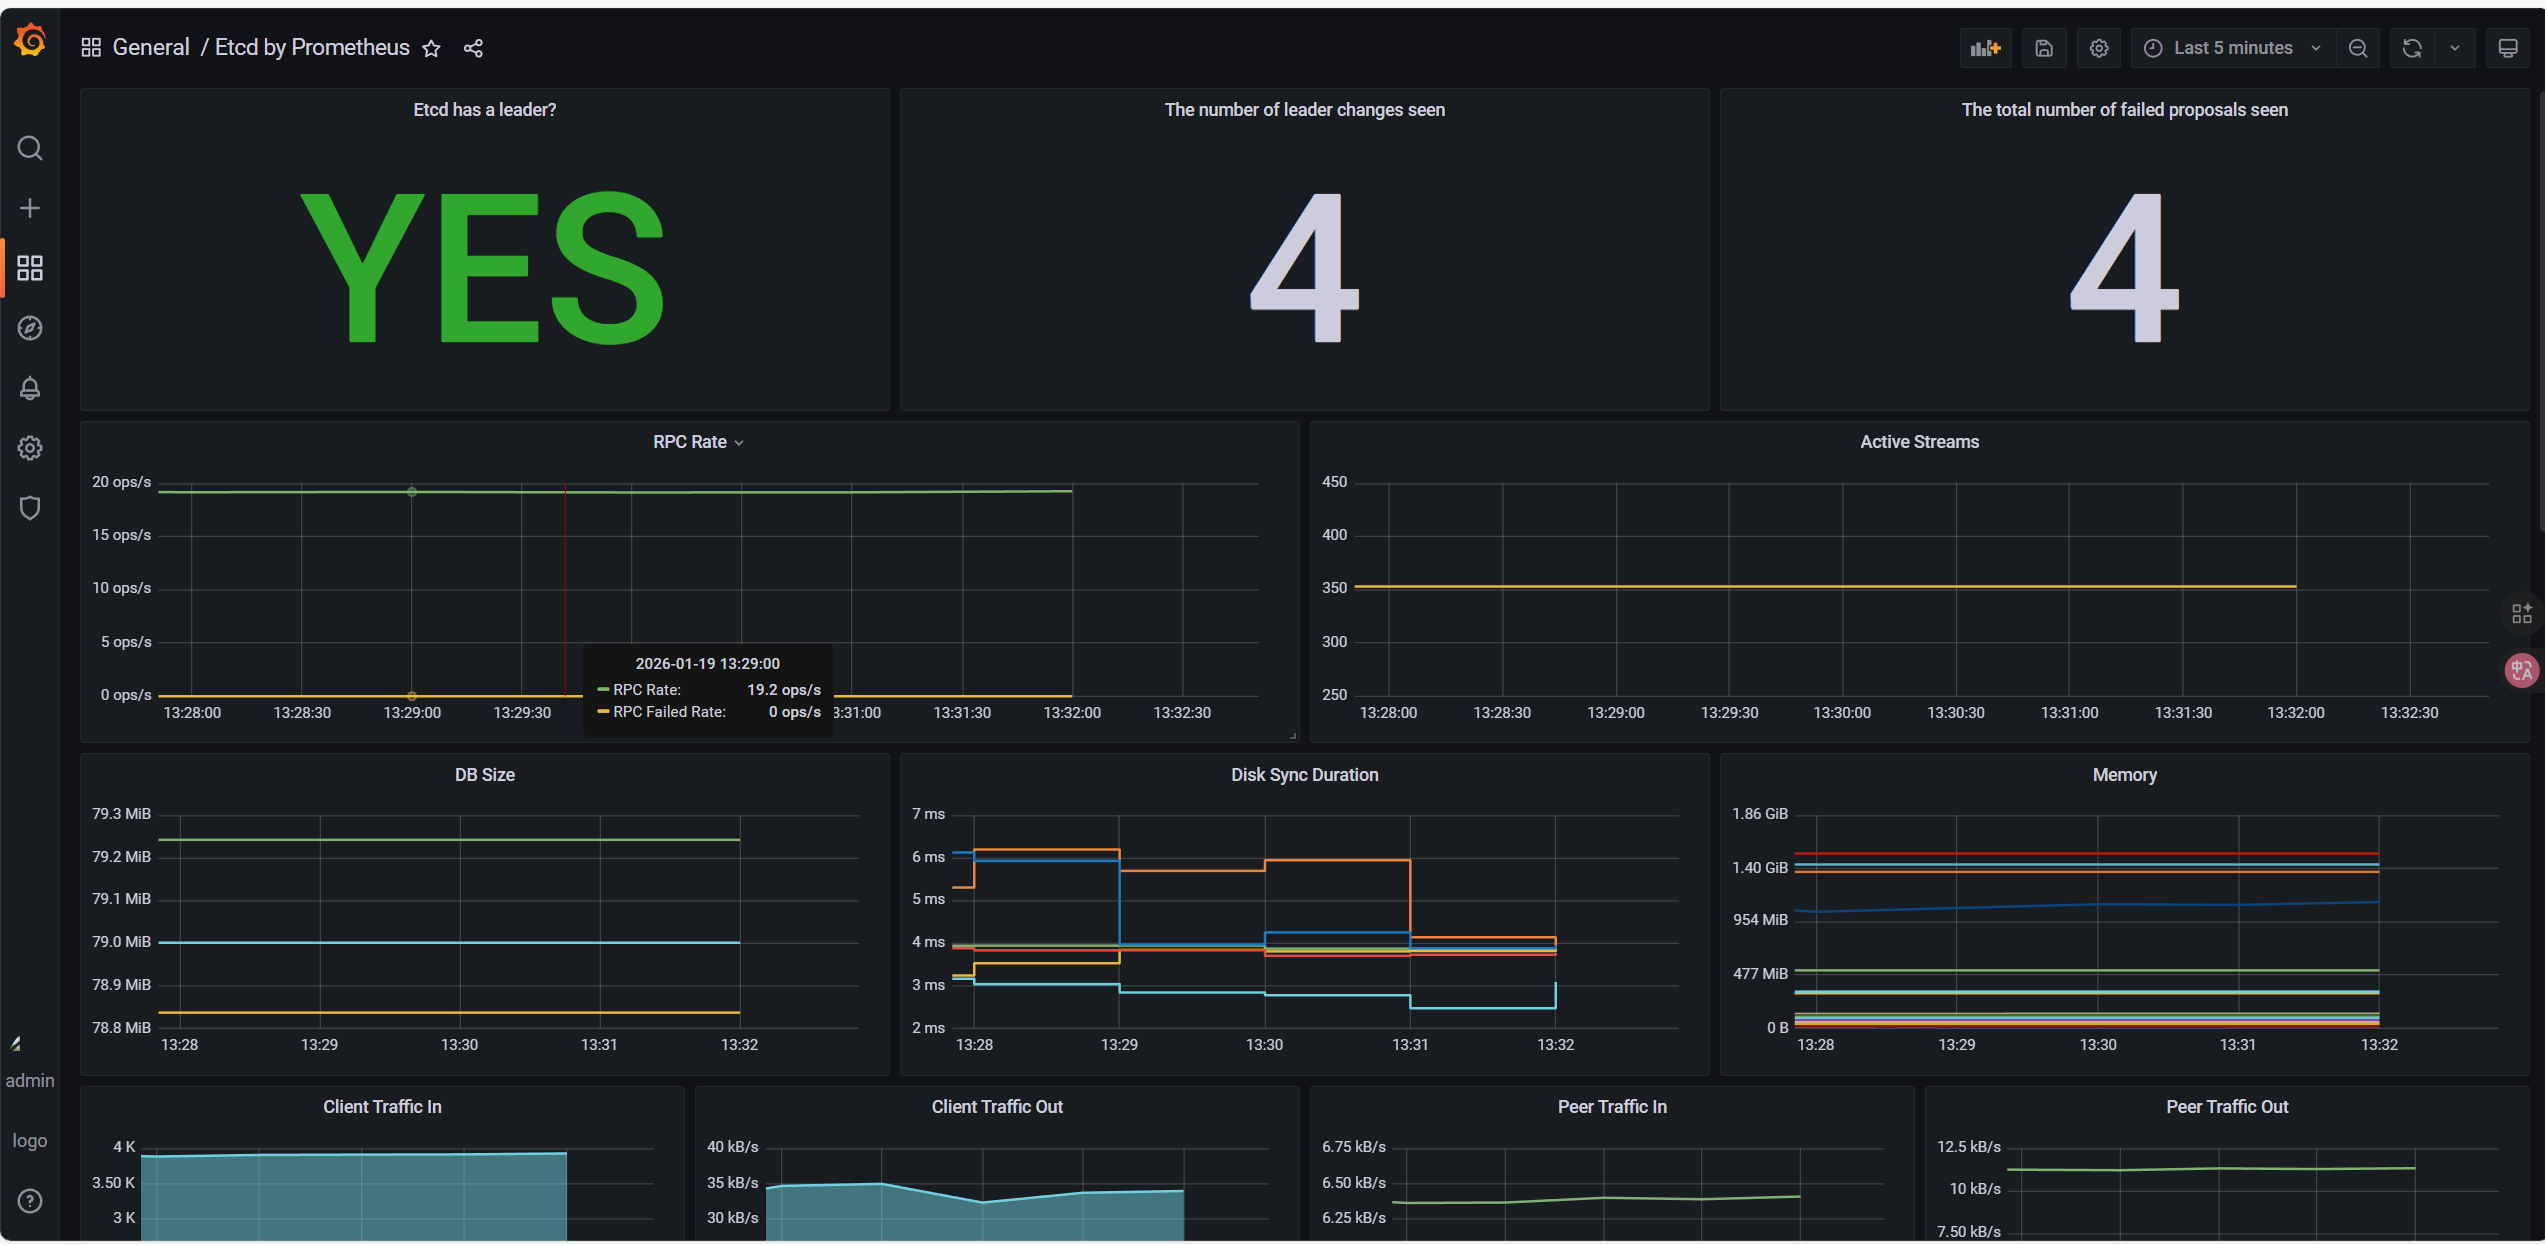Open the Configuration gear menu in sidebar

[30, 448]
